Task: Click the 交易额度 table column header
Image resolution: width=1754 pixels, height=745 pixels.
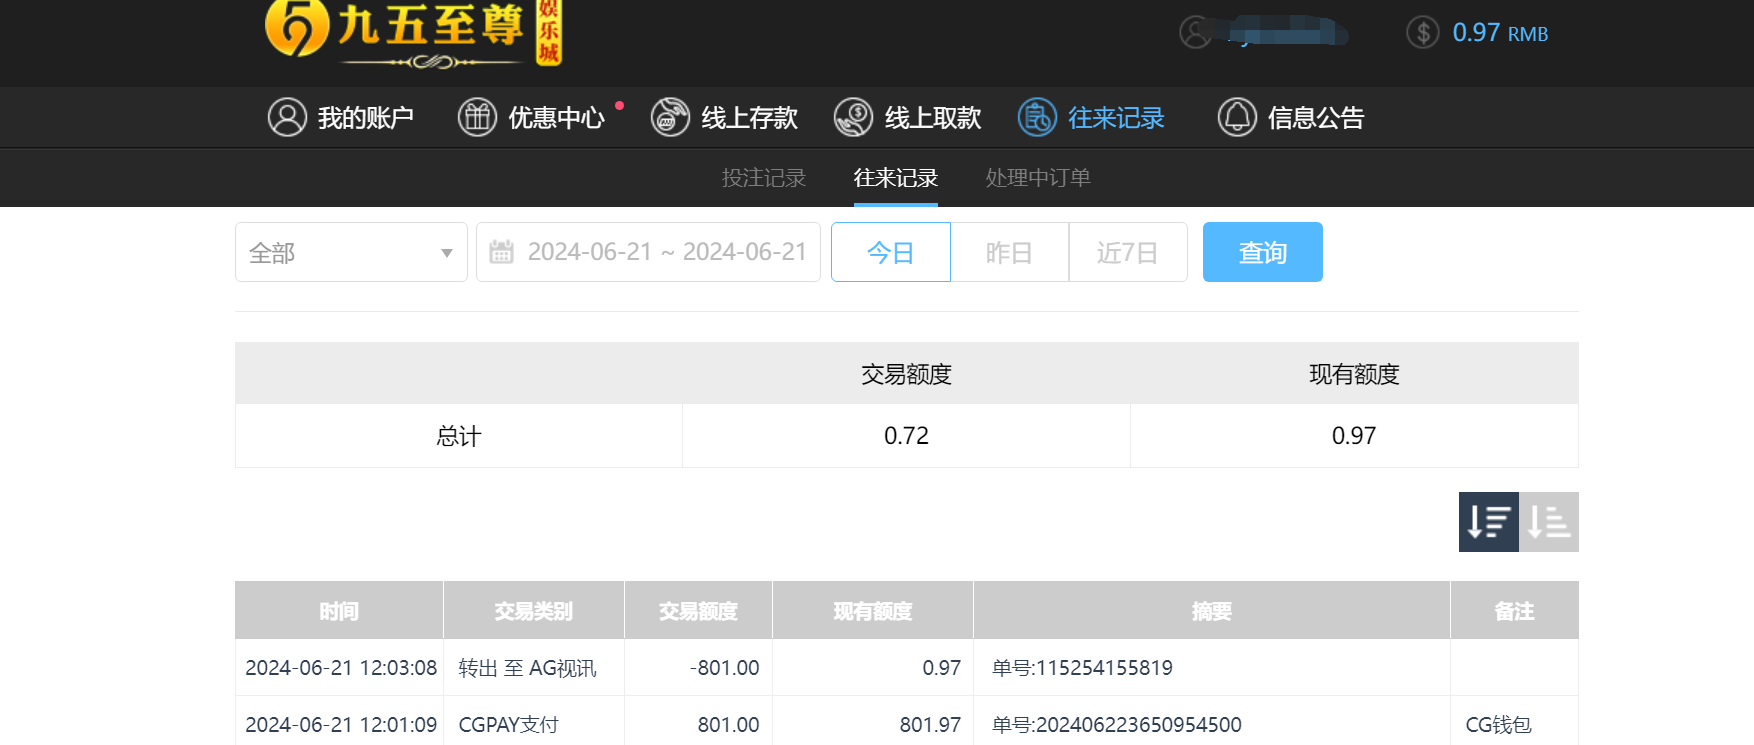Action: pyautogui.click(x=698, y=611)
